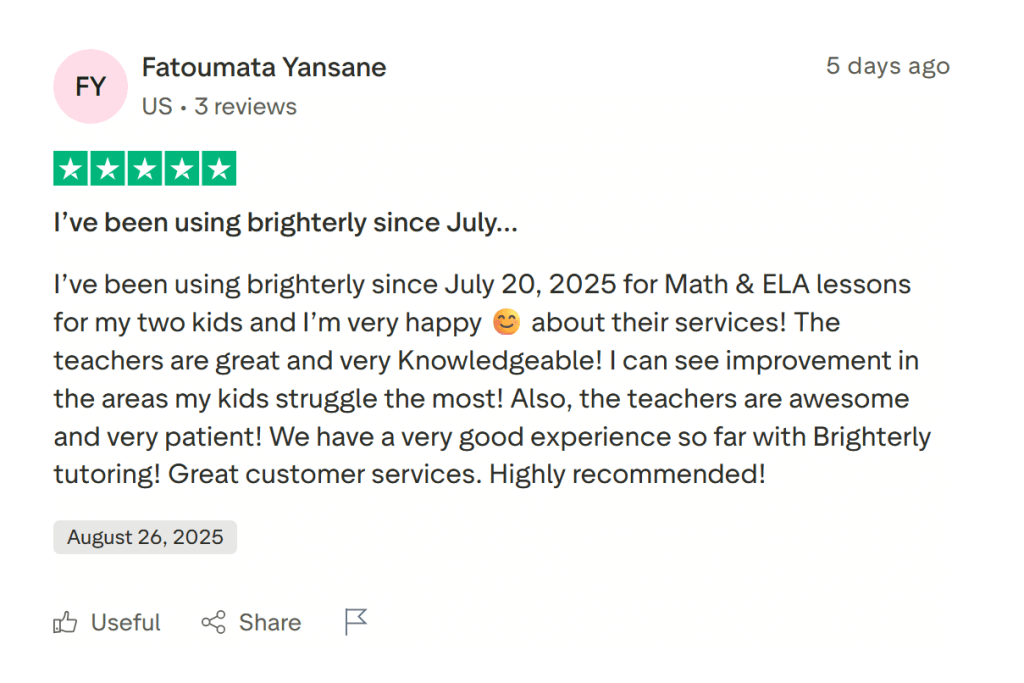Screen dimensions: 1024x683
Task: Click the flag icon to report review
Action: (x=355, y=622)
